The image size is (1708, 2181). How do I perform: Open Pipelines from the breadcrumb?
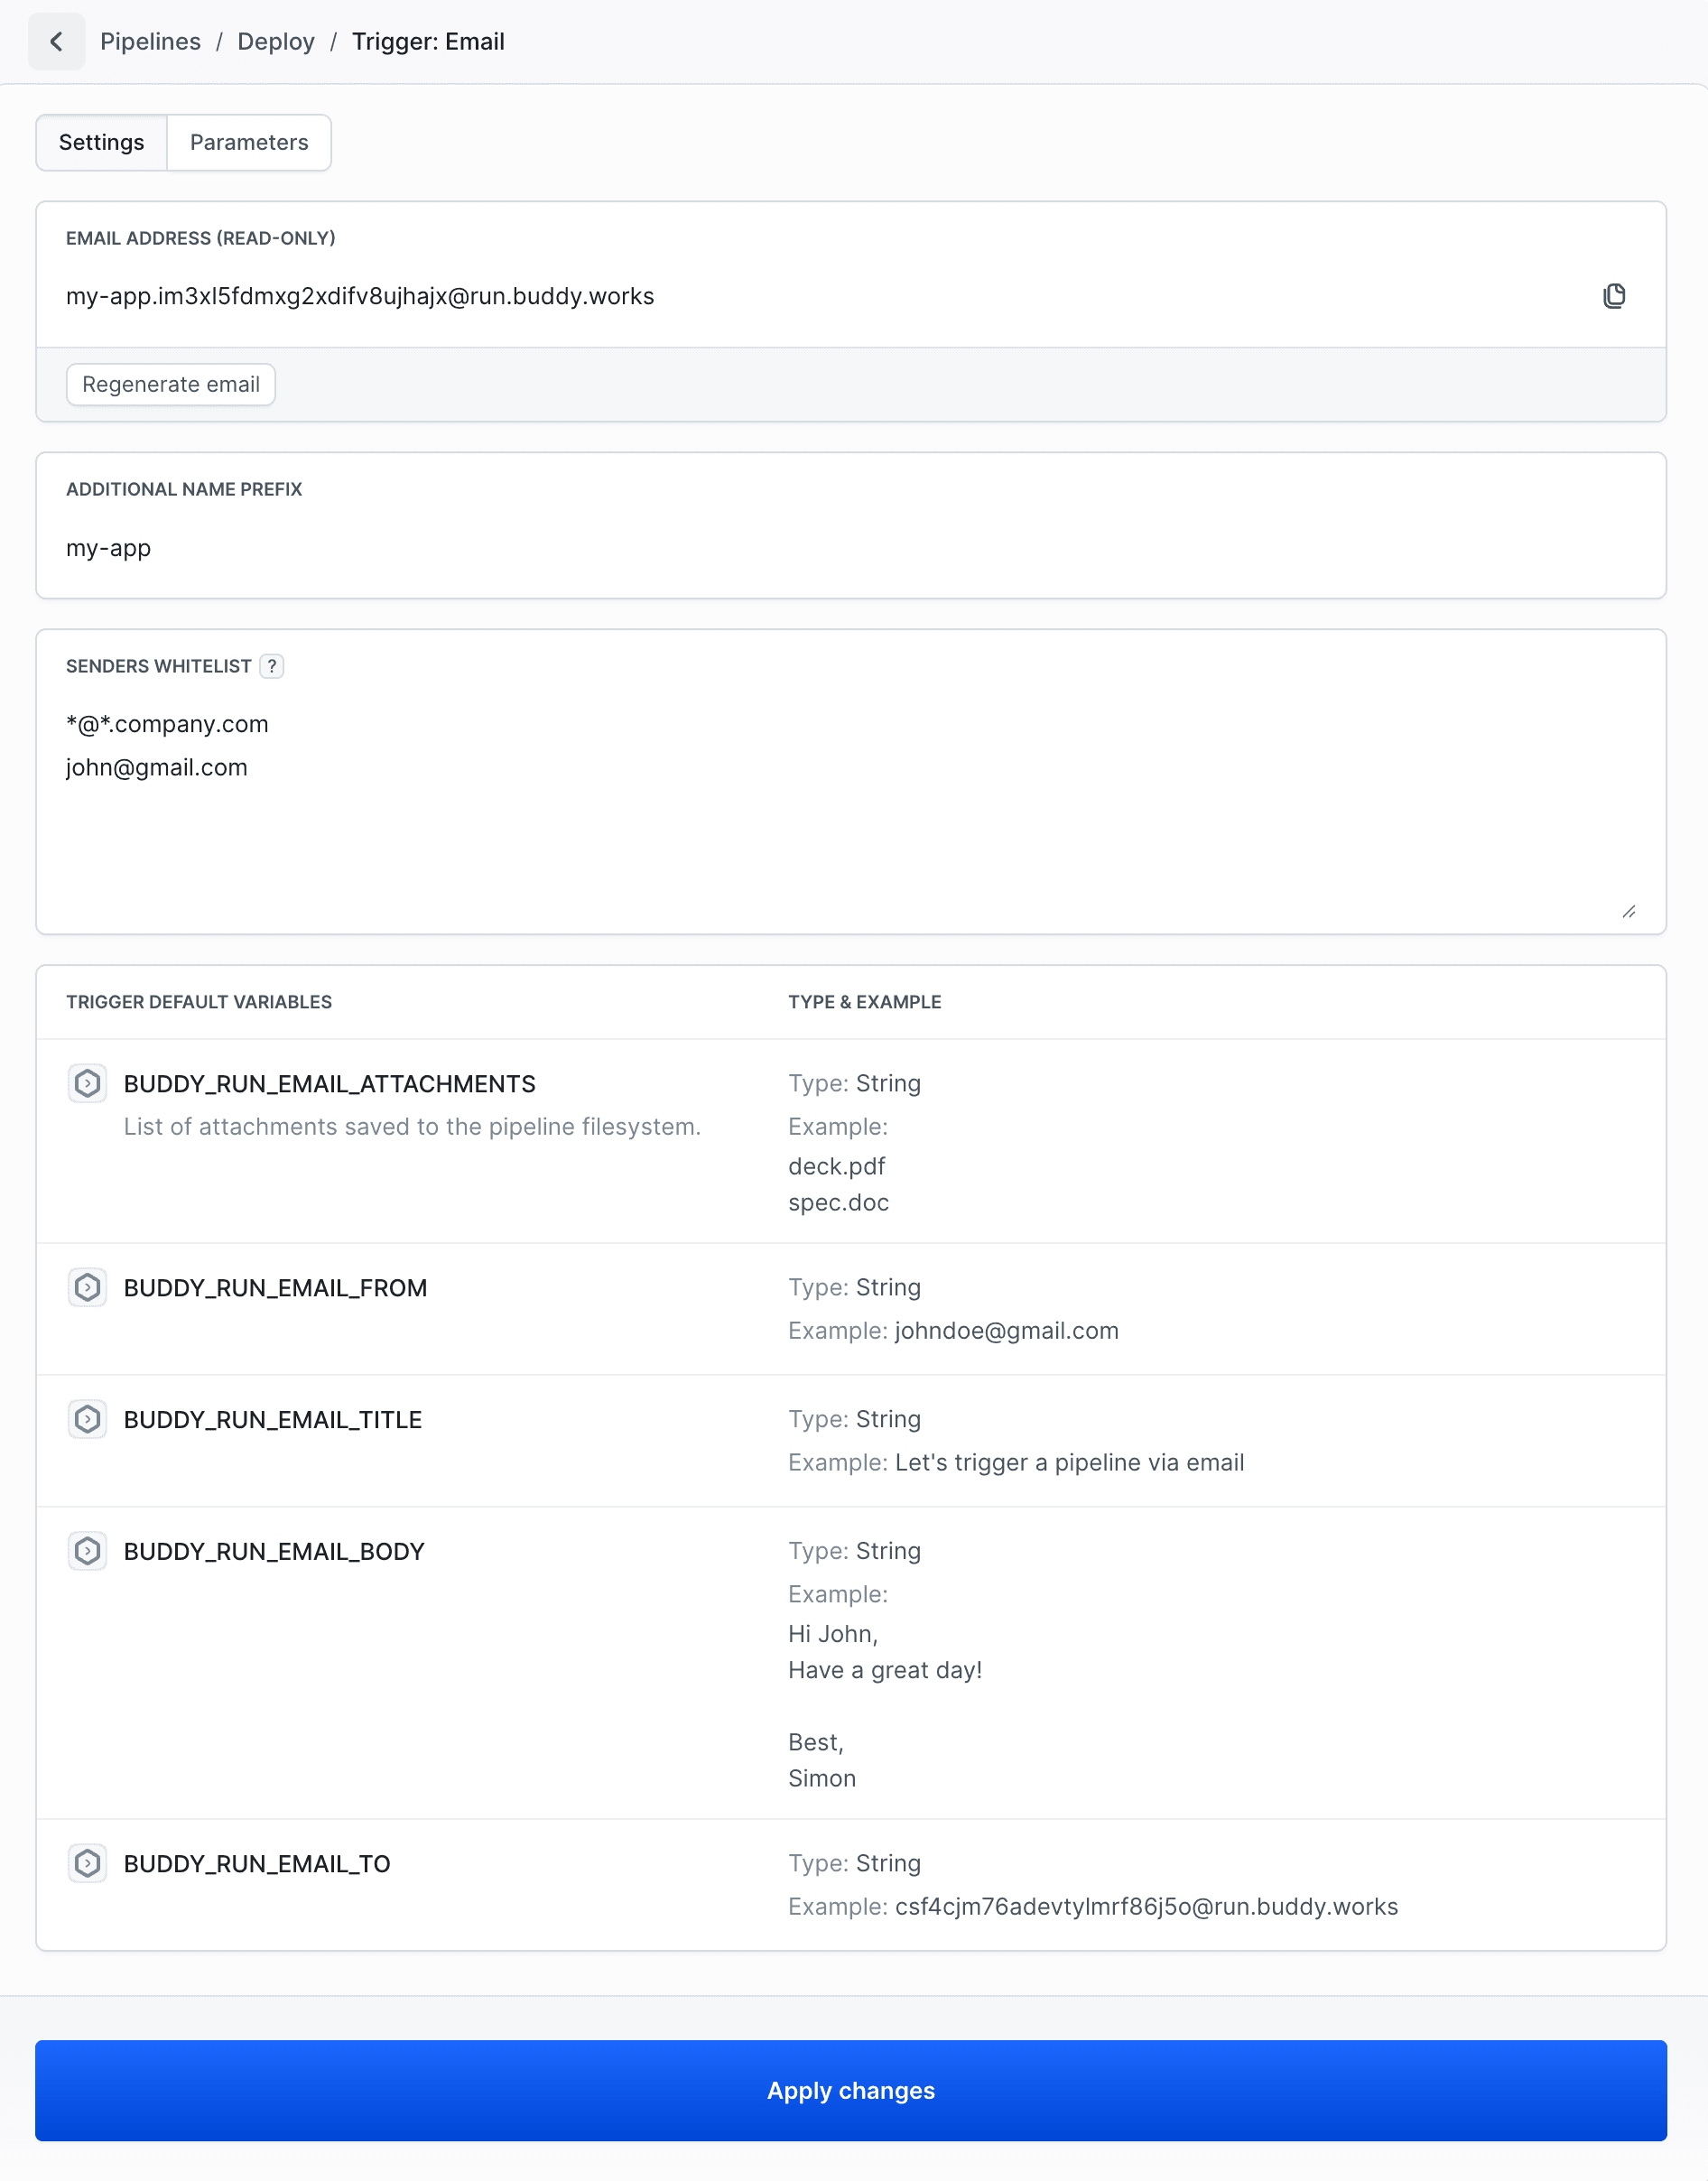pos(151,41)
